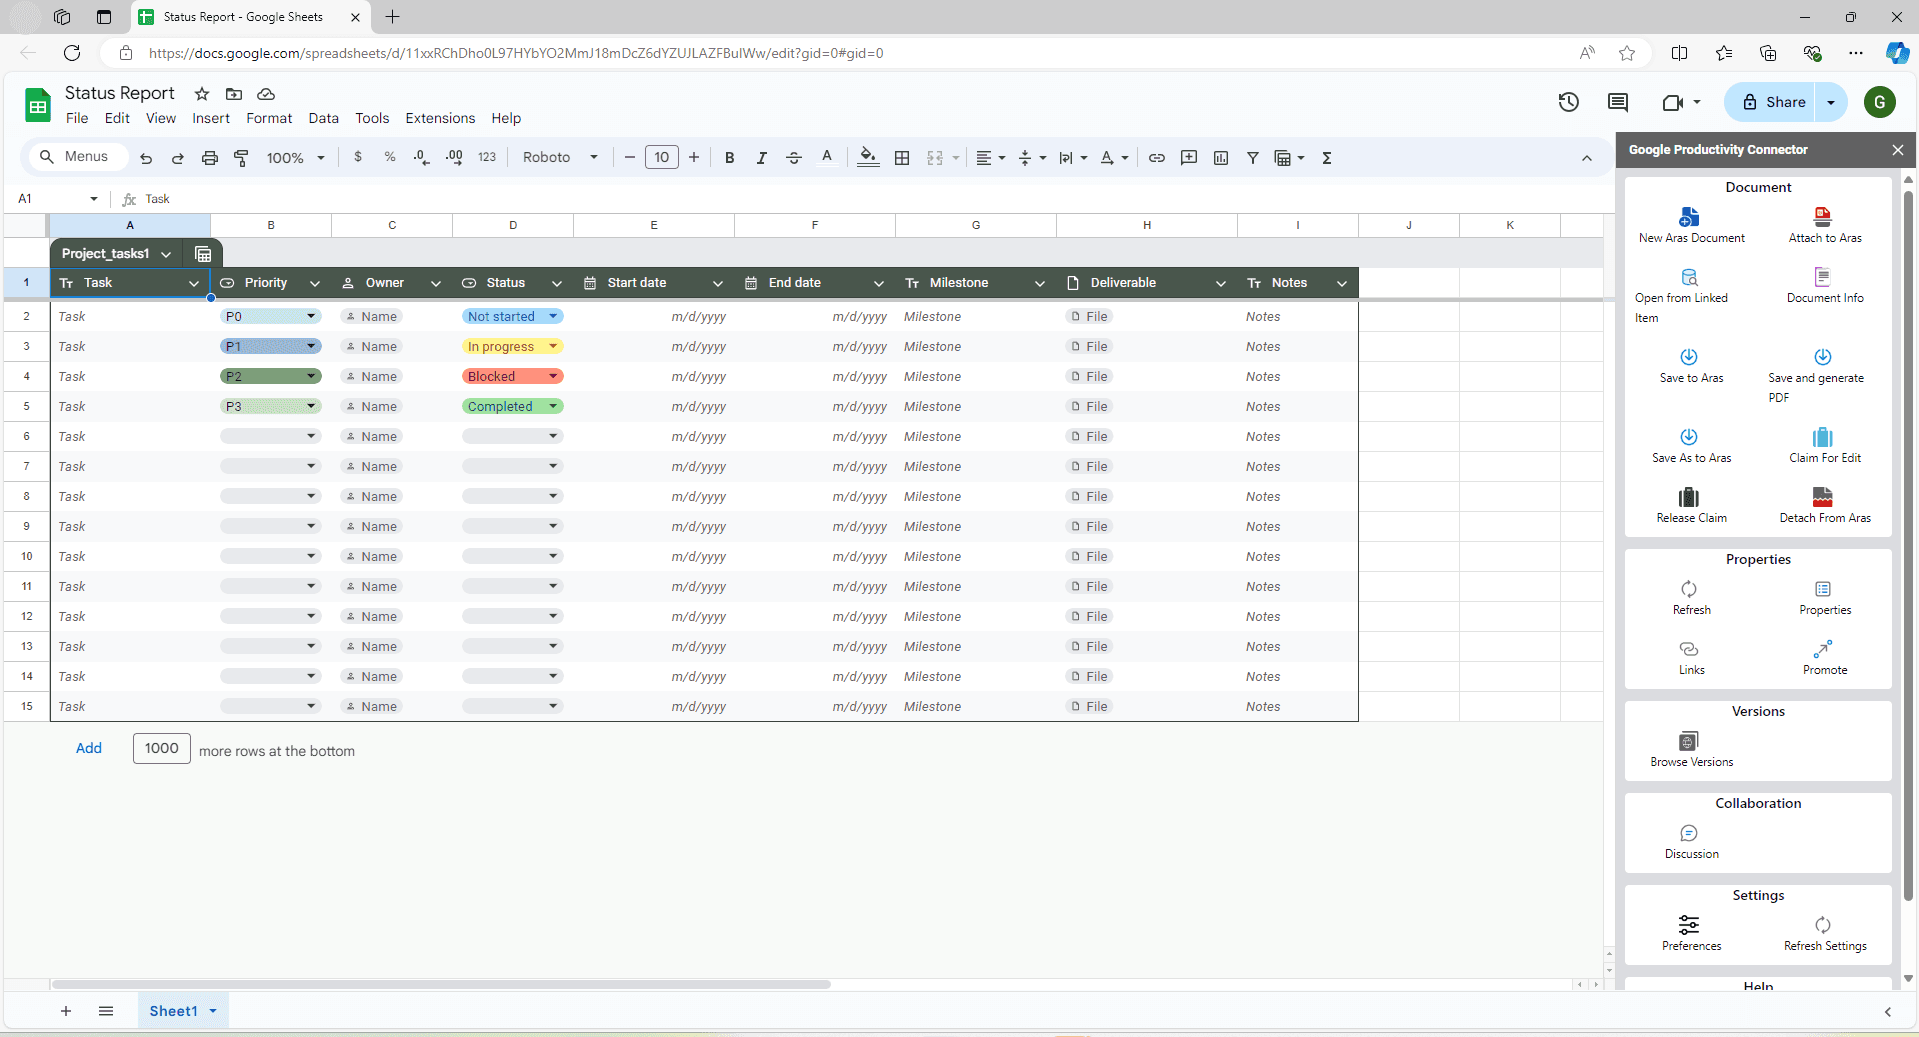This screenshot has width=1919, height=1037.
Task: Open the Blocked status dropdown chip
Action: (x=512, y=376)
